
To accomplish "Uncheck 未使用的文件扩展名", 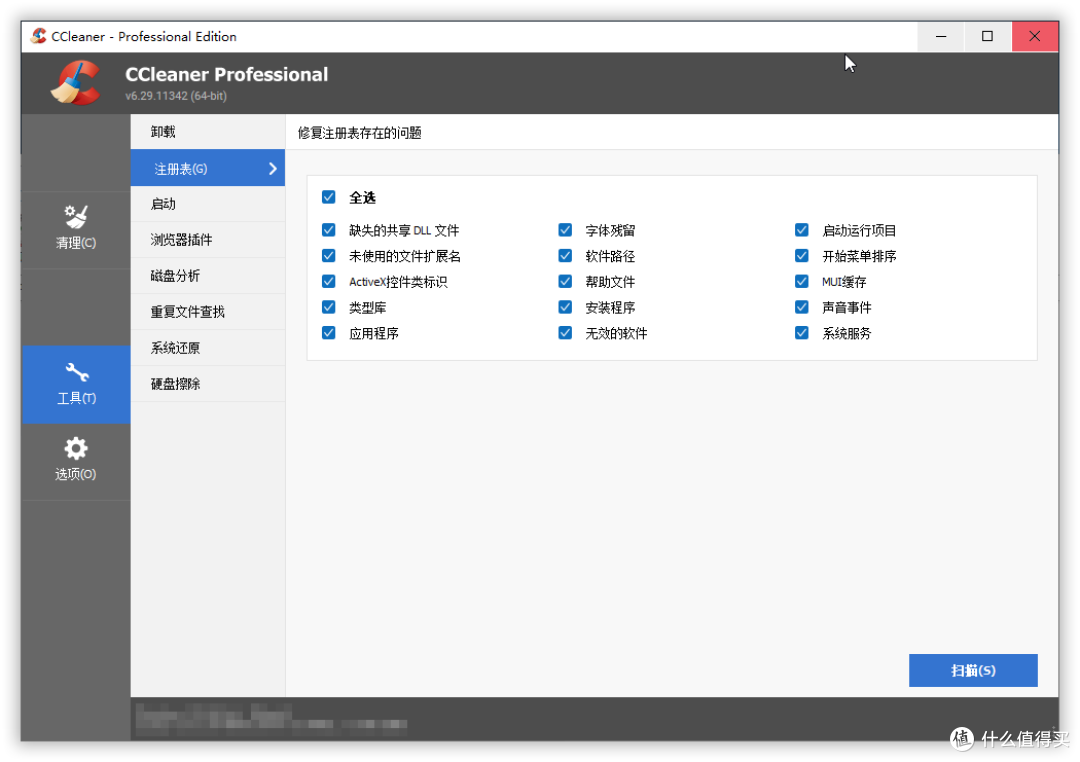I will tap(329, 256).
